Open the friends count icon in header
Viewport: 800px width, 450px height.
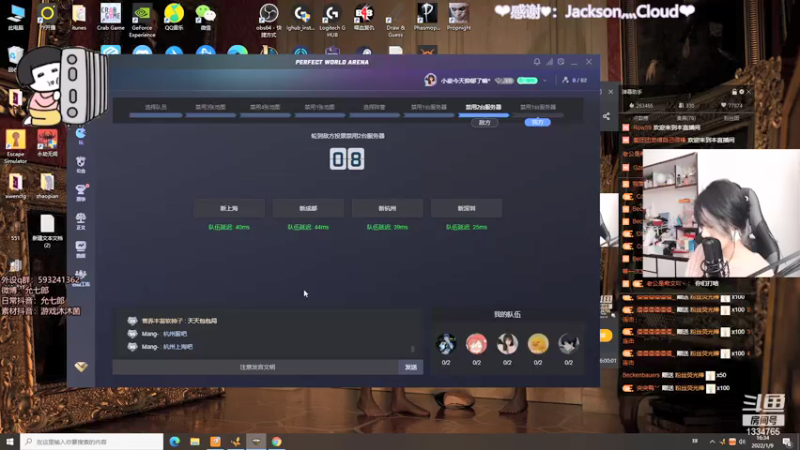click(x=565, y=80)
